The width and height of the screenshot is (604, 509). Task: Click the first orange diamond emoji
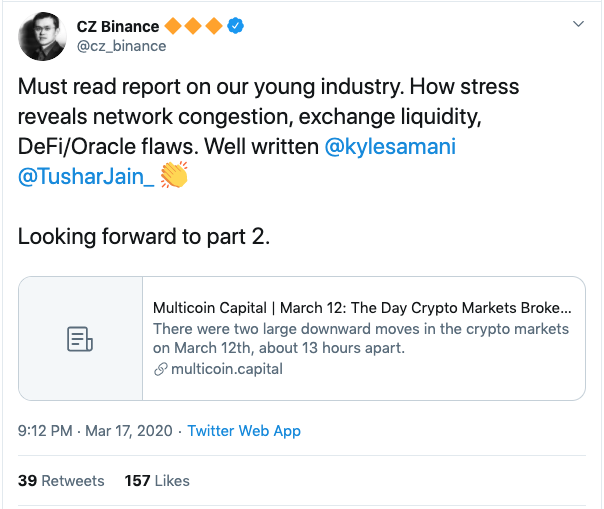[x=173, y=26]
